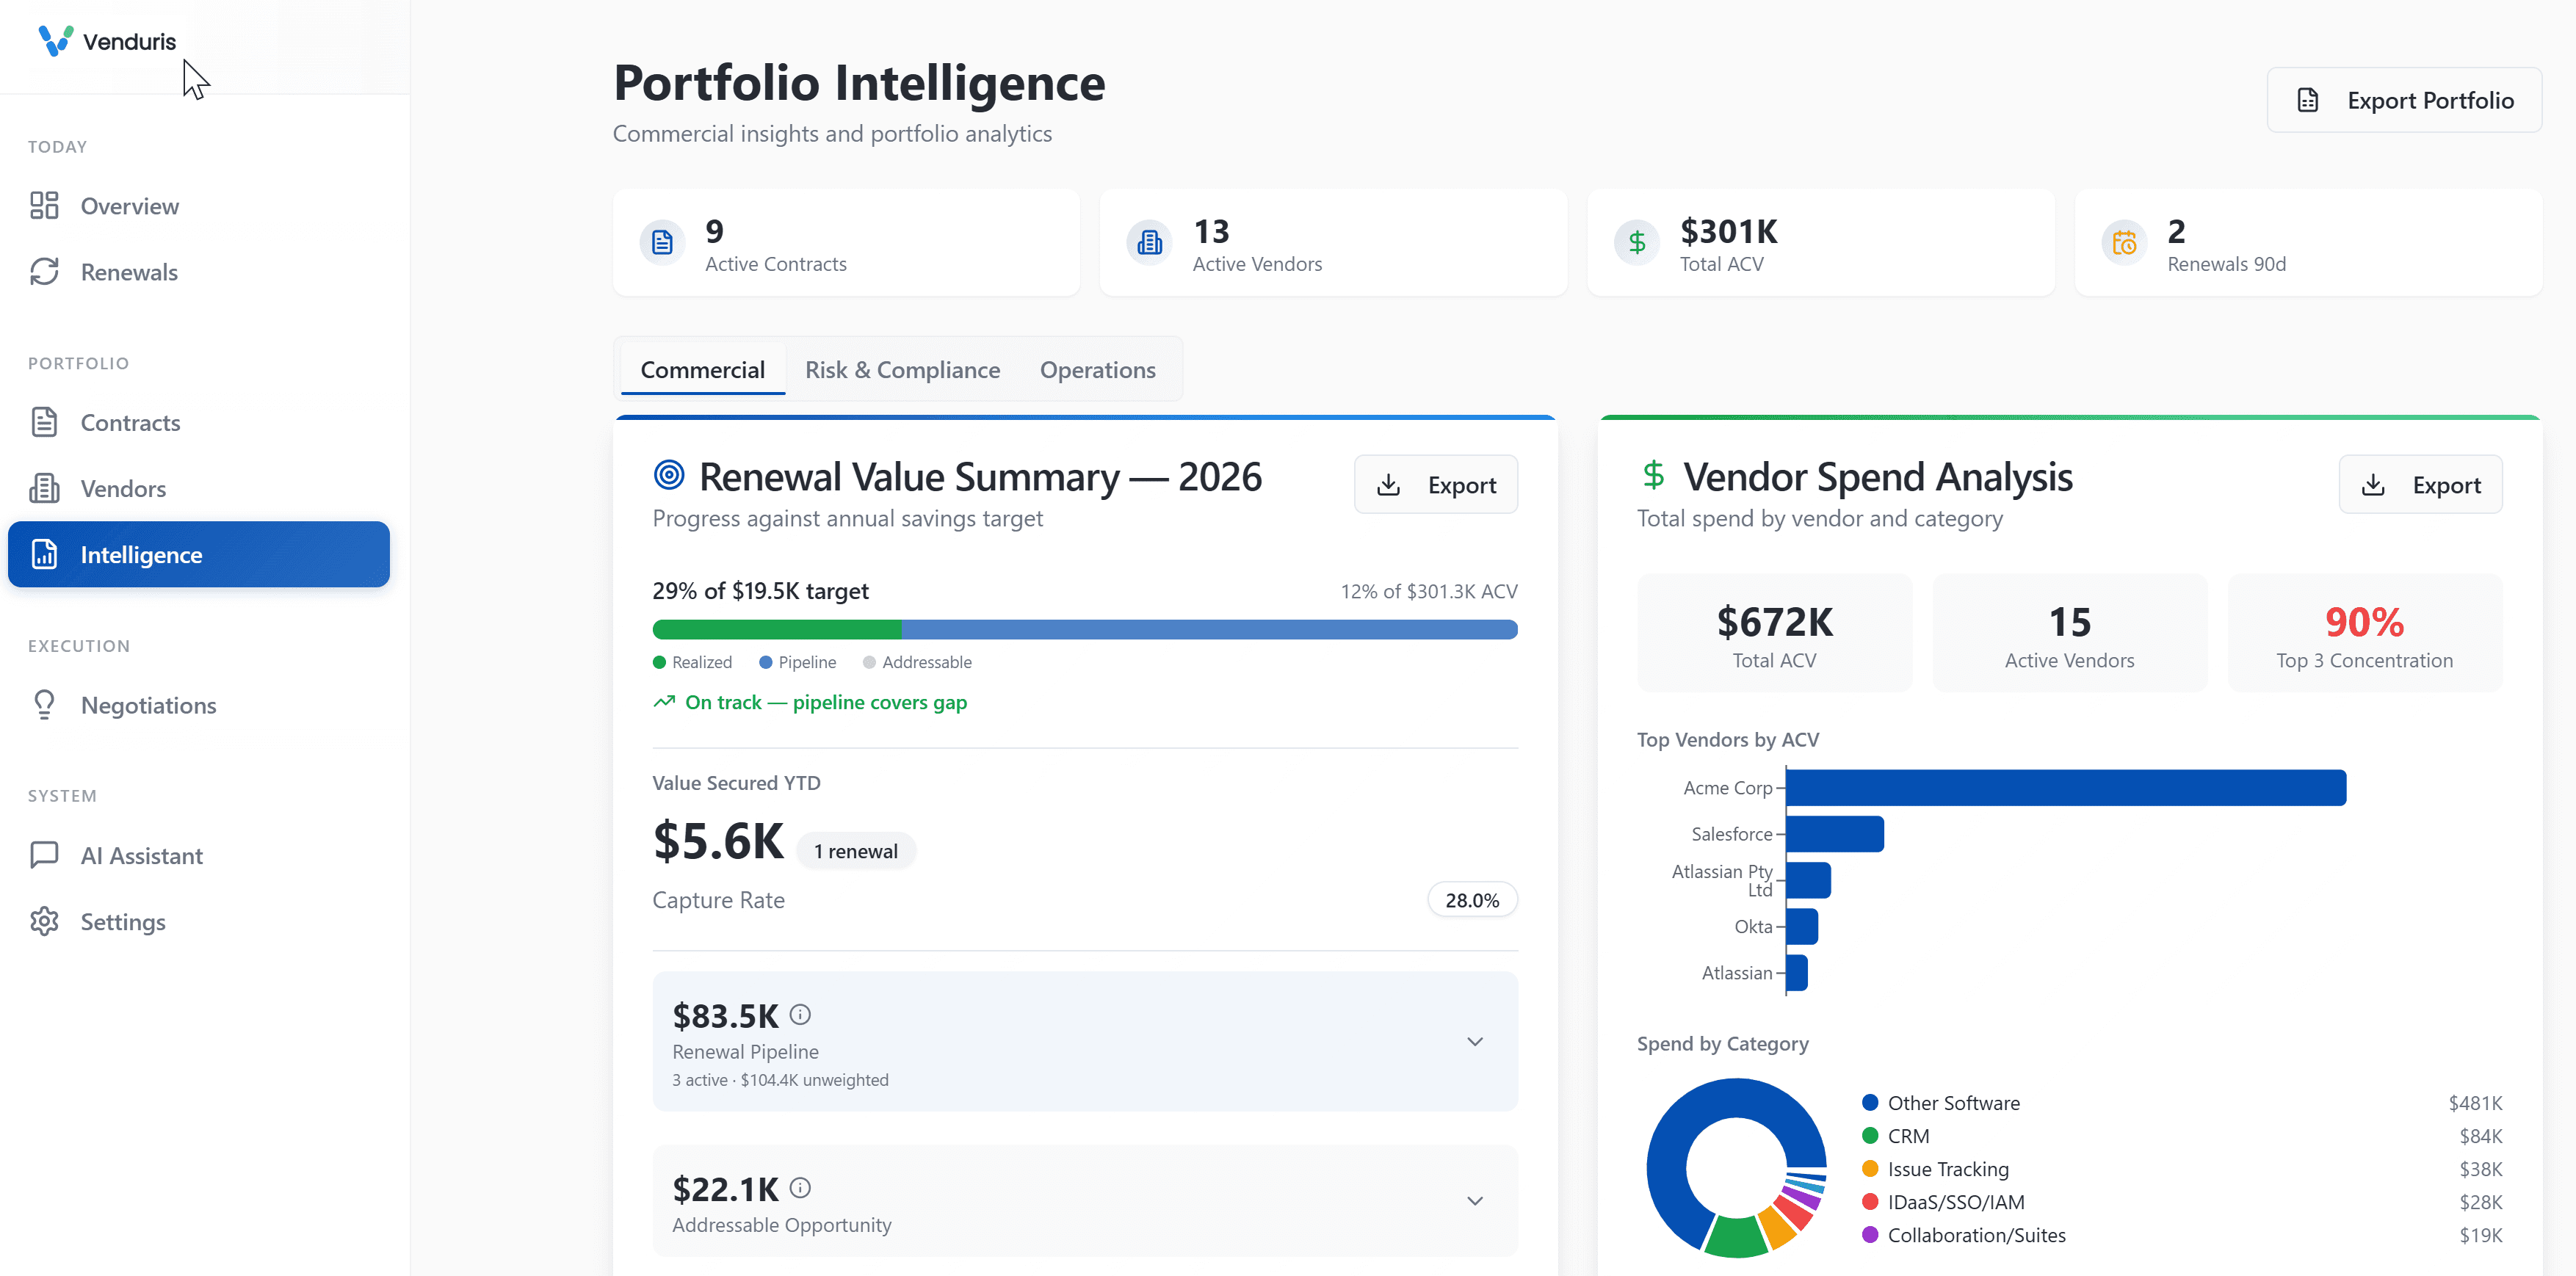2576x1276 pixels.
Task: Click info icon next to $22.1K
Action: [x=800, y=1187]
